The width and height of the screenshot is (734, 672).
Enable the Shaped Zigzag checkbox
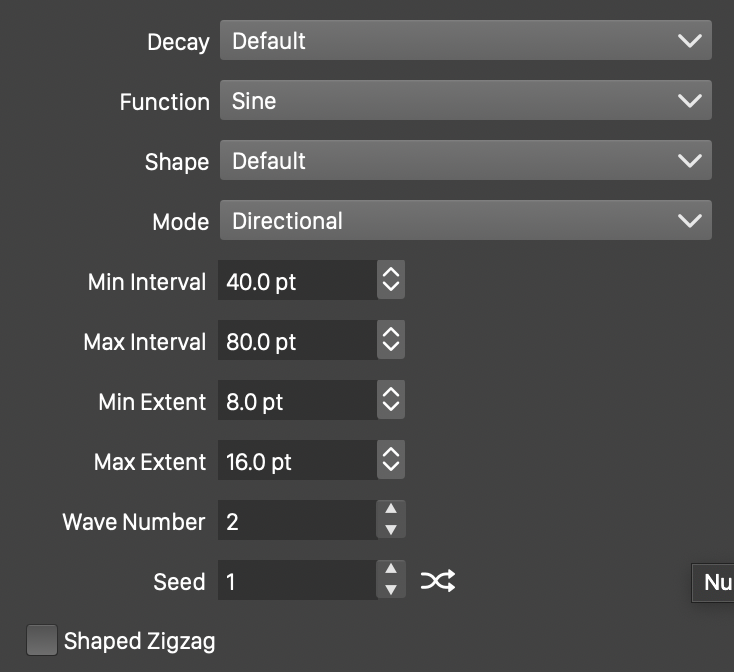click(42, 640)
